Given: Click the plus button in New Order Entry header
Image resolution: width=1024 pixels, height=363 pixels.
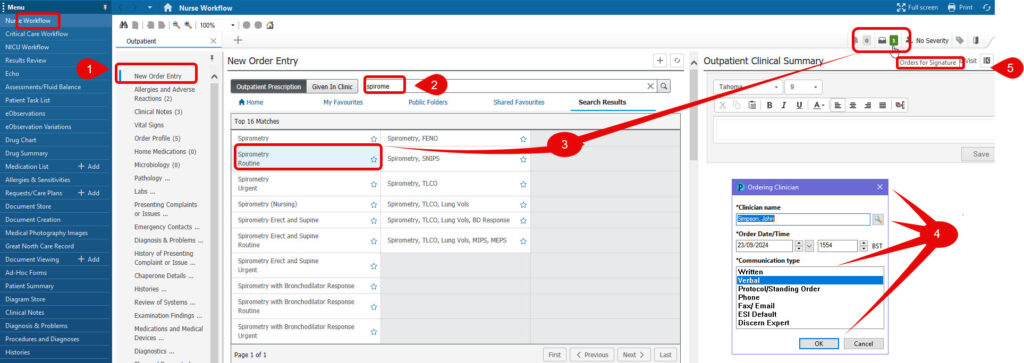Looking at the screenshot, I should [660, 61].
